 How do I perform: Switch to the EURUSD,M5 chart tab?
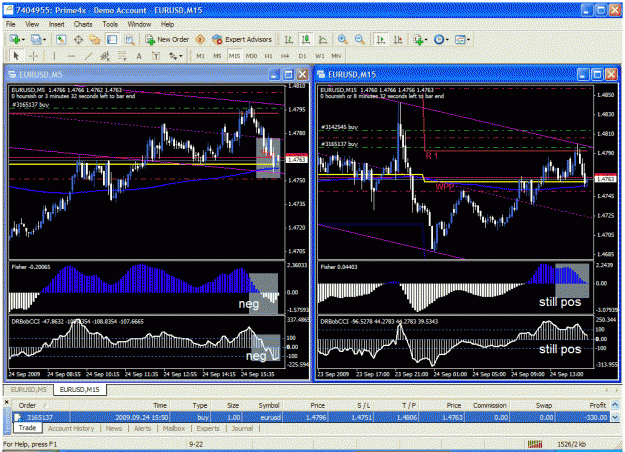pos(28,389)
